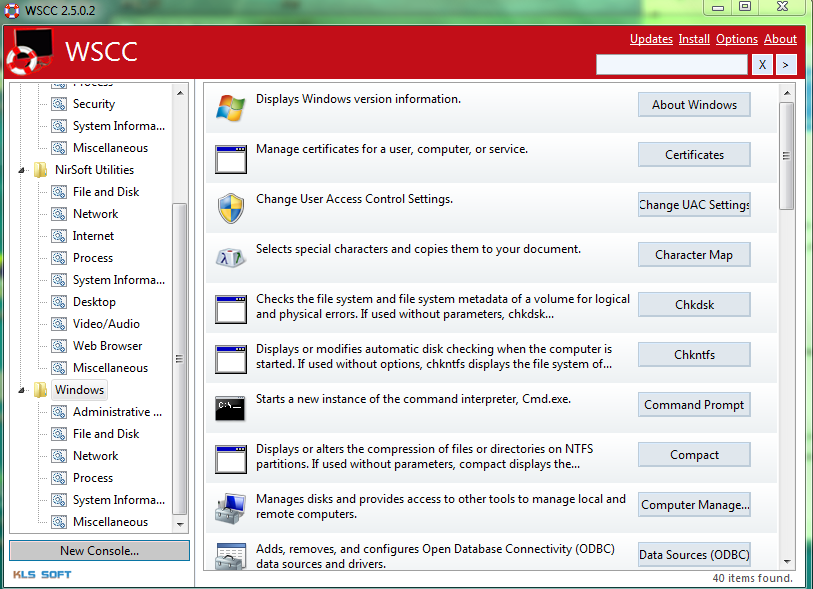The width and height of the screenshot is (813, 589).
Task: Open Computer Management button
Action: tap(694, 504)
